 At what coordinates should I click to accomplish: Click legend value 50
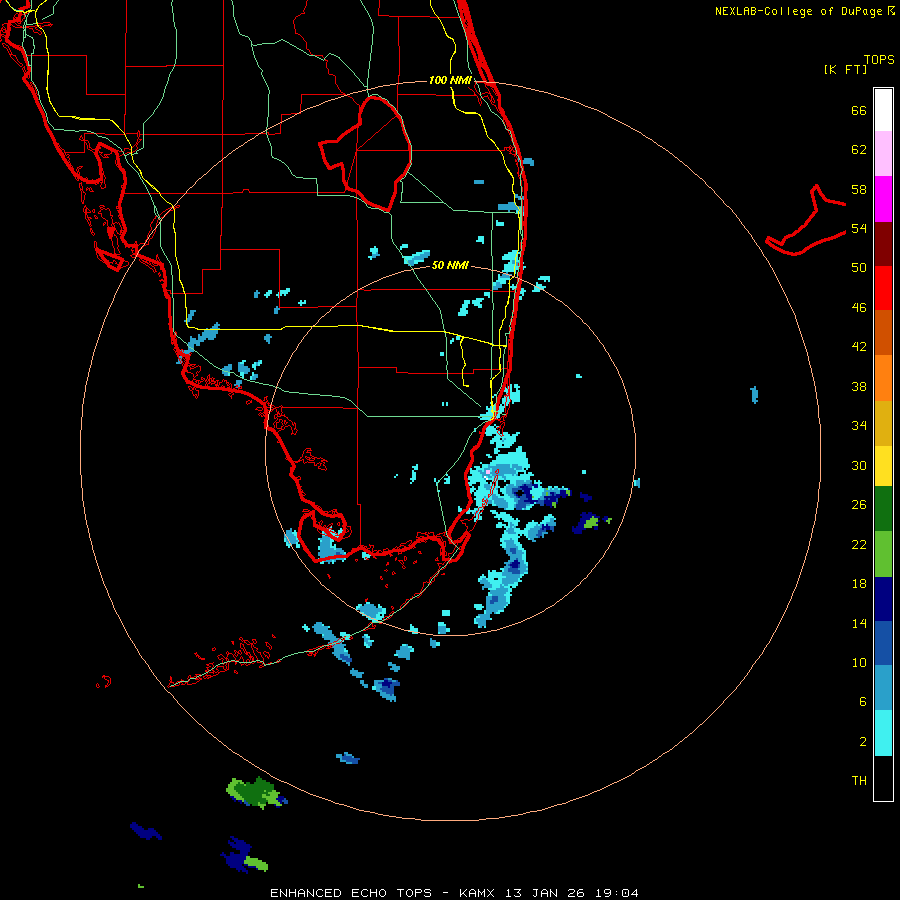[x=859, y=267]
